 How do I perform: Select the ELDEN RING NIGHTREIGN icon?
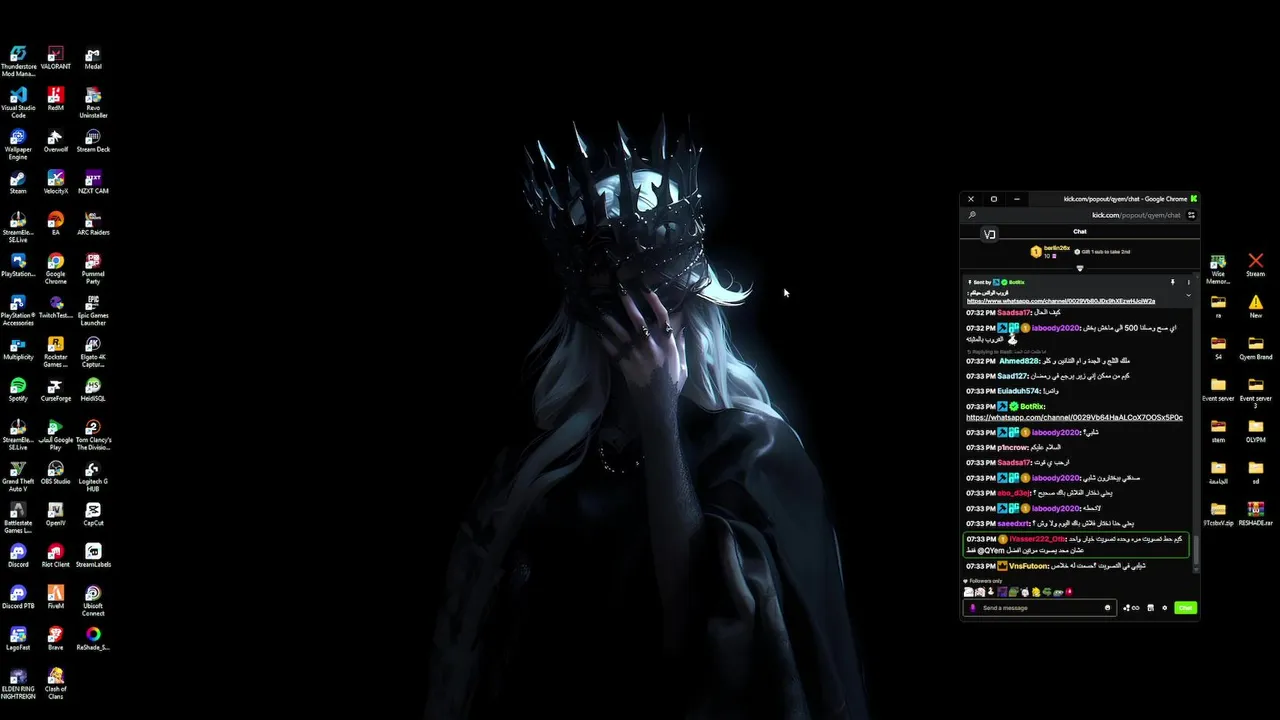(x=18, y=683)
